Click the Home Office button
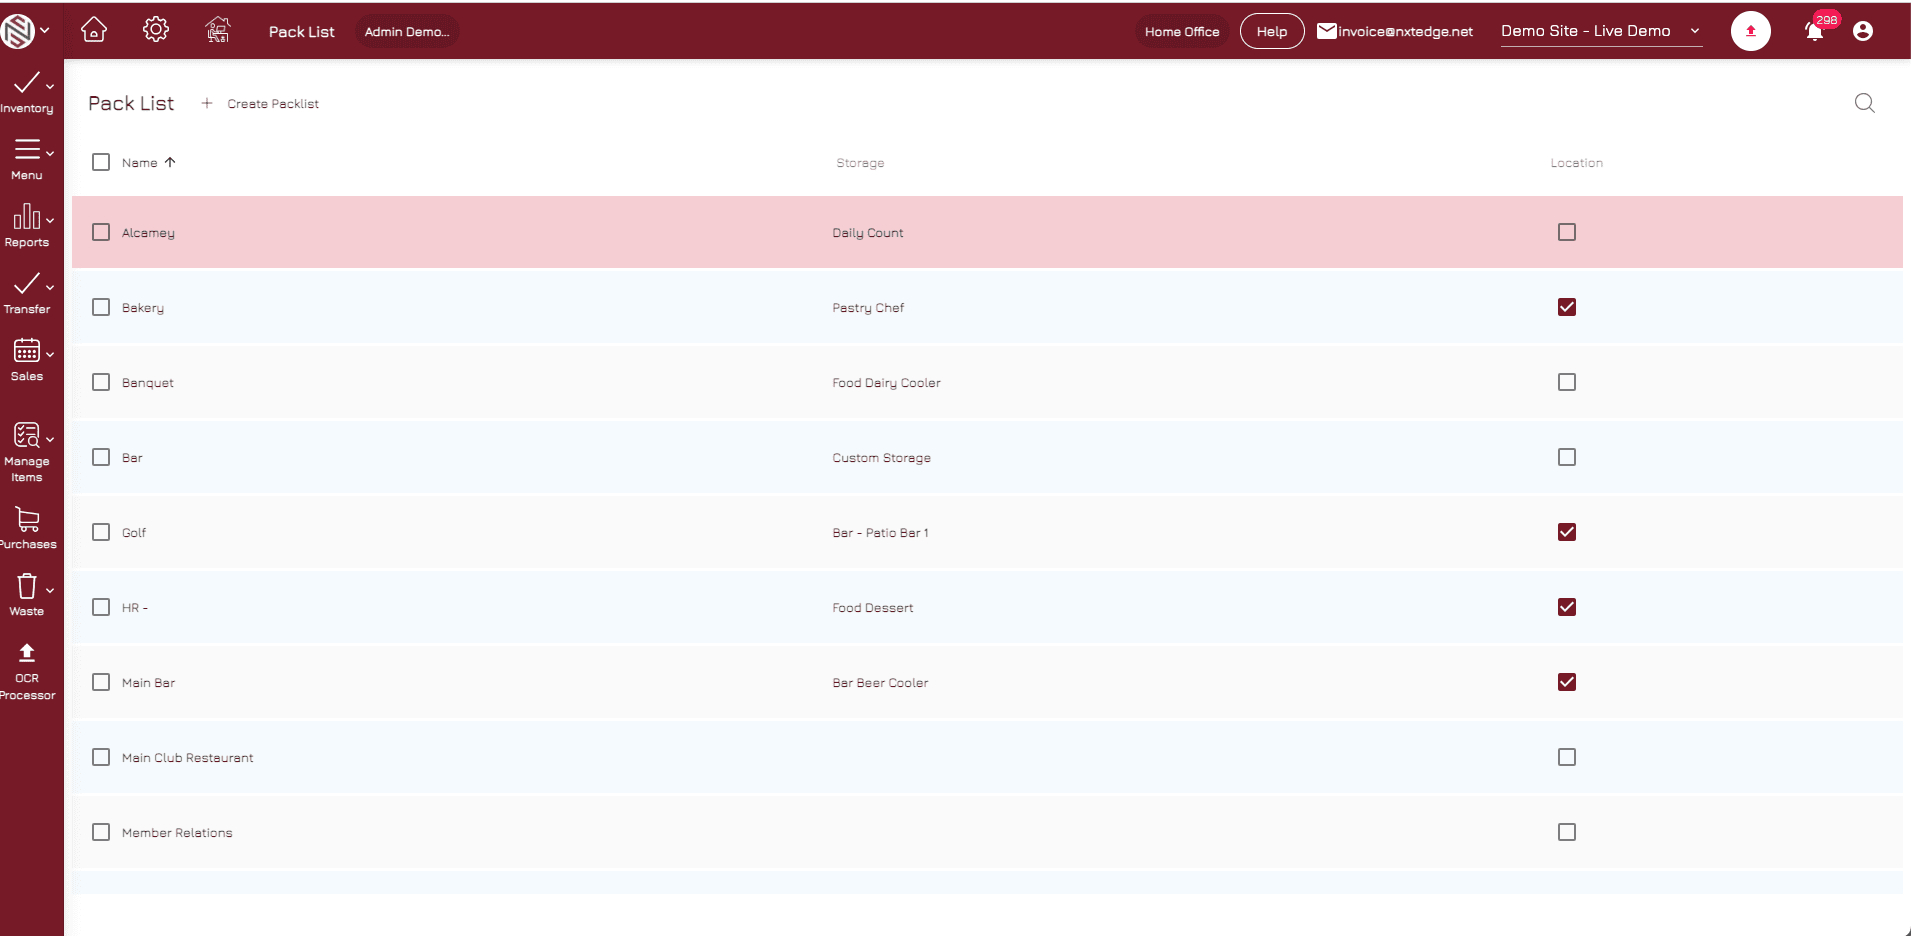This screenshot has height=936, width=1911. point(1182,32)
